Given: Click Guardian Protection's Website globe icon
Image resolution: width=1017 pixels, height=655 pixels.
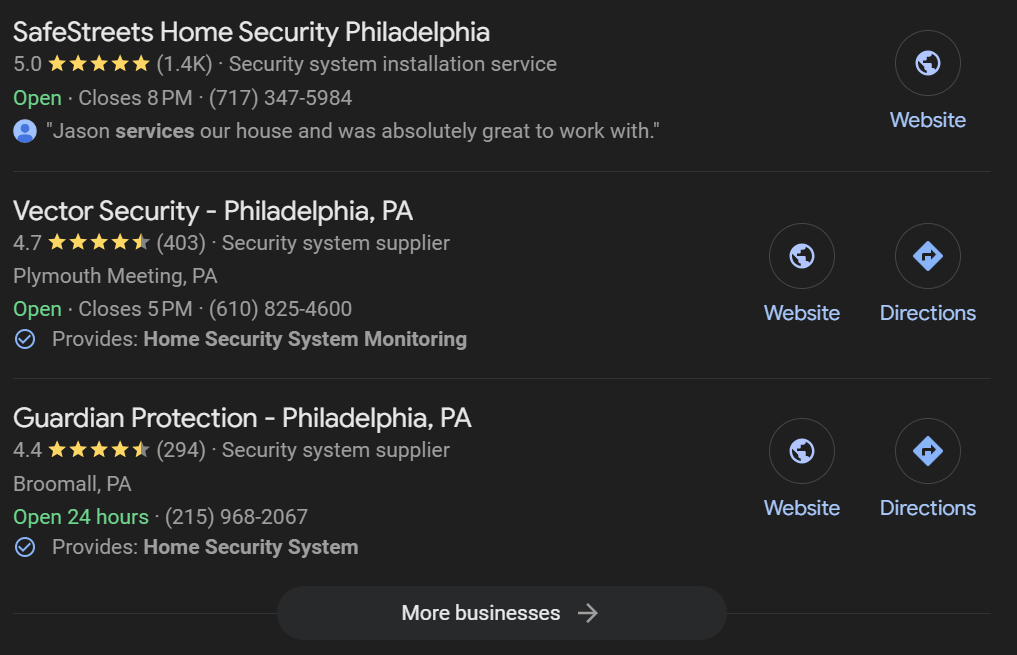Looking at the screenshot, I should click(801, 451).
